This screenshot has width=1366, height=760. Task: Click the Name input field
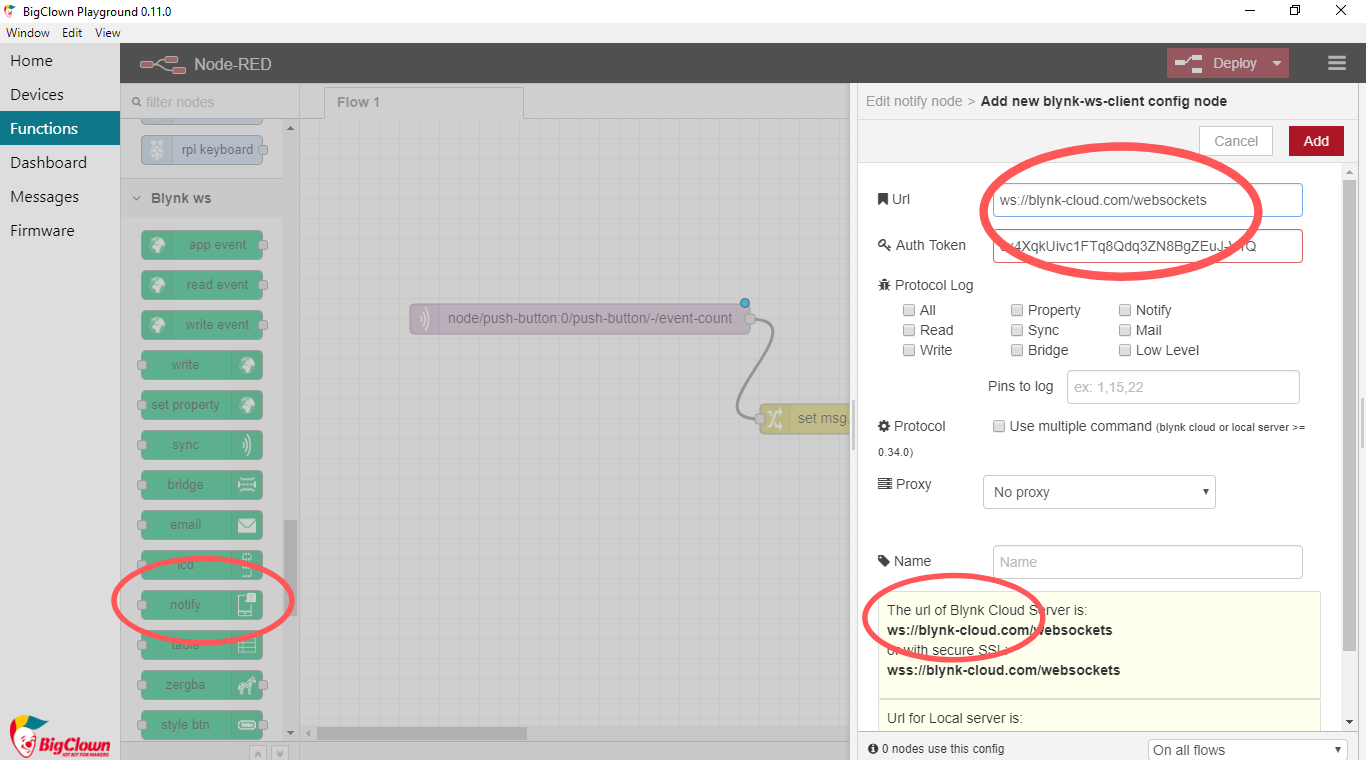click(x=1148, y=562)
